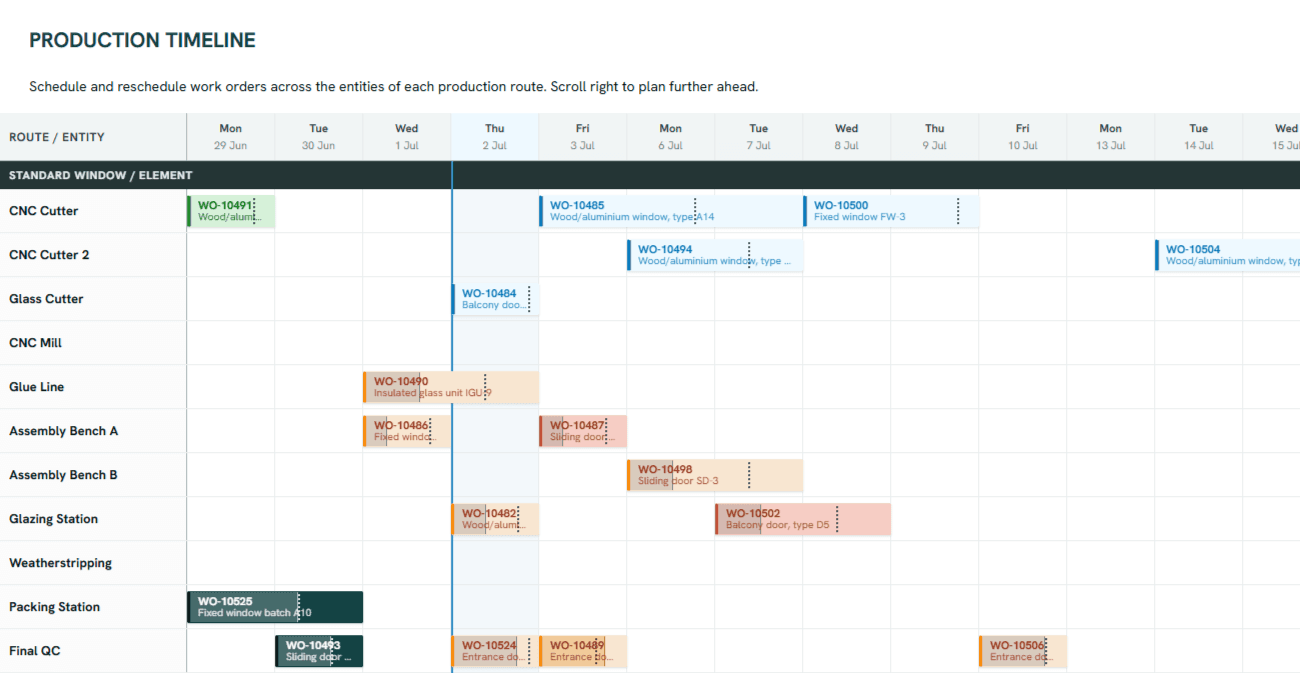Click the Mon 6 Jul date column header
This screenshot has height=673, width=1300.
(671, 137)
